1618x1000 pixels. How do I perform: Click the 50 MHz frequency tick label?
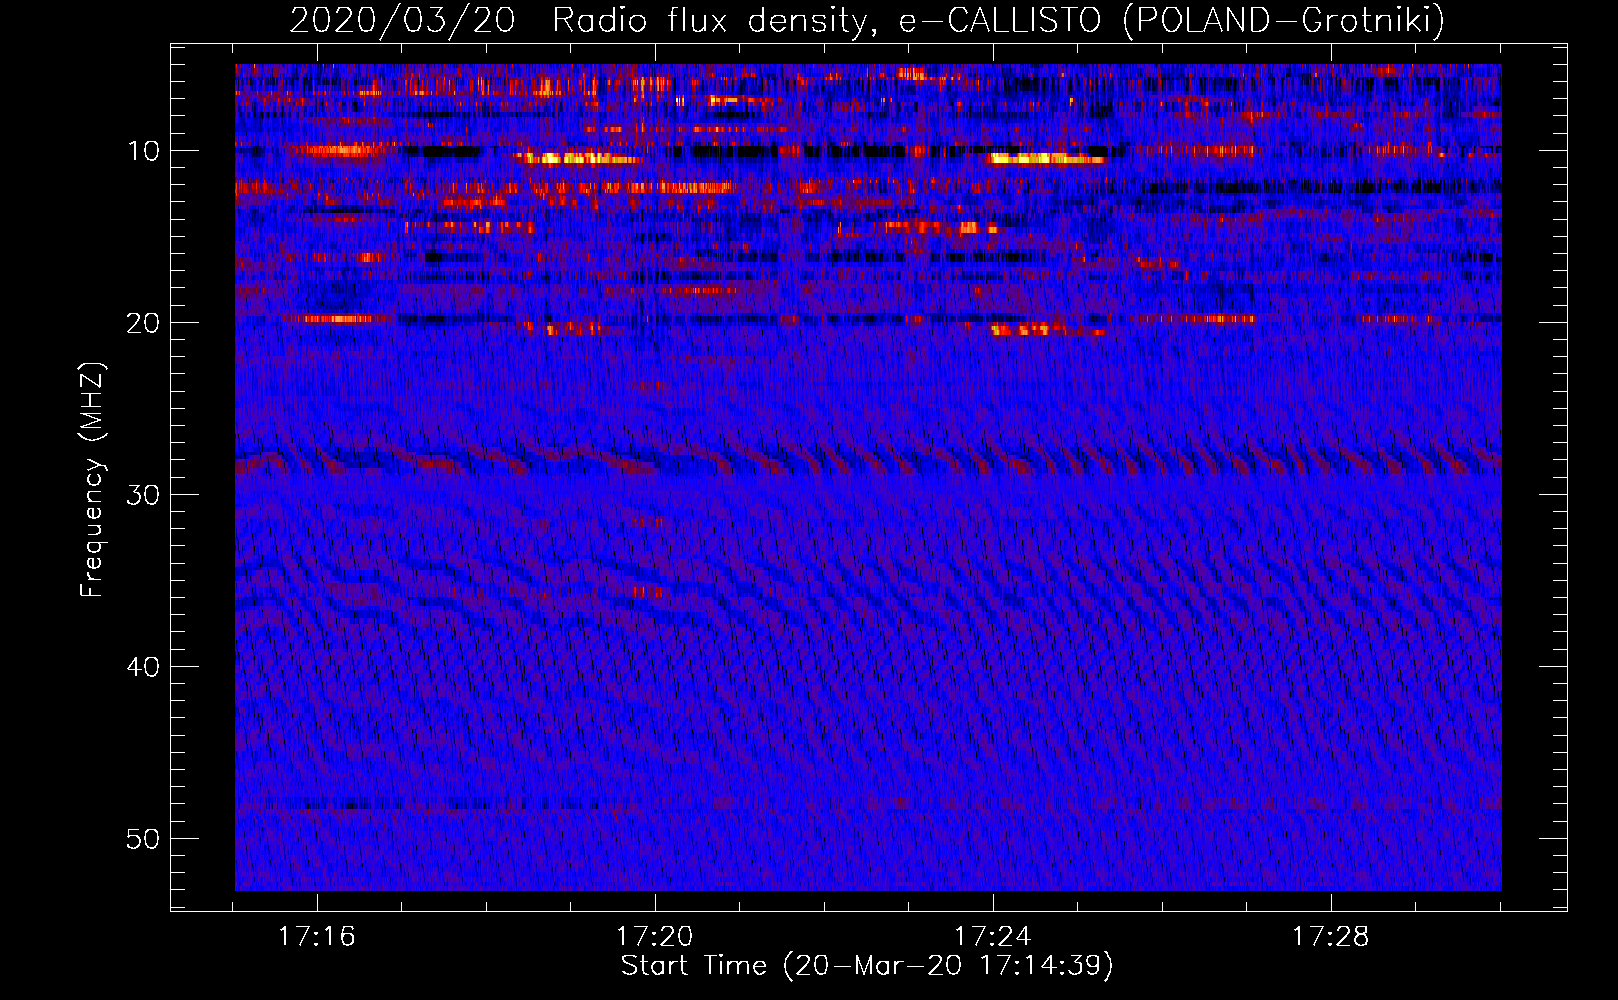click(x=144, y=839)
